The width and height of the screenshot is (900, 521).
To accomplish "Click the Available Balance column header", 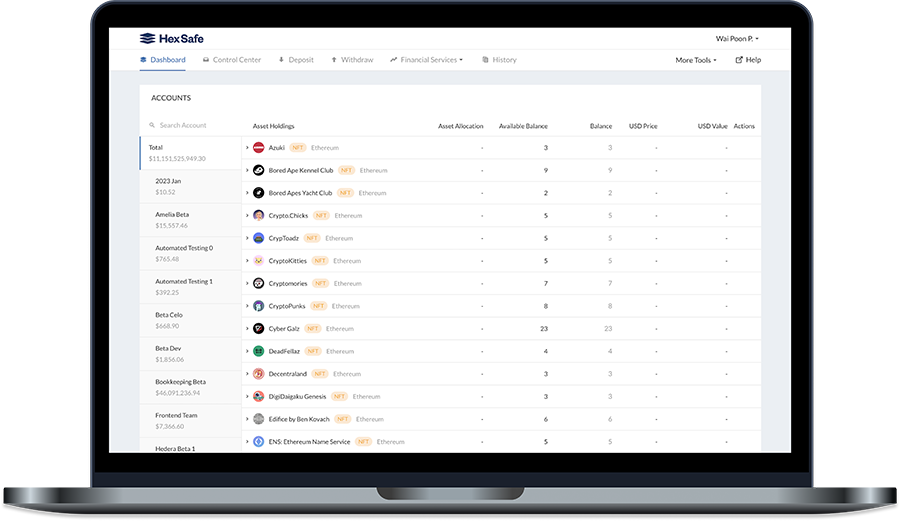I will click(523, 126).
